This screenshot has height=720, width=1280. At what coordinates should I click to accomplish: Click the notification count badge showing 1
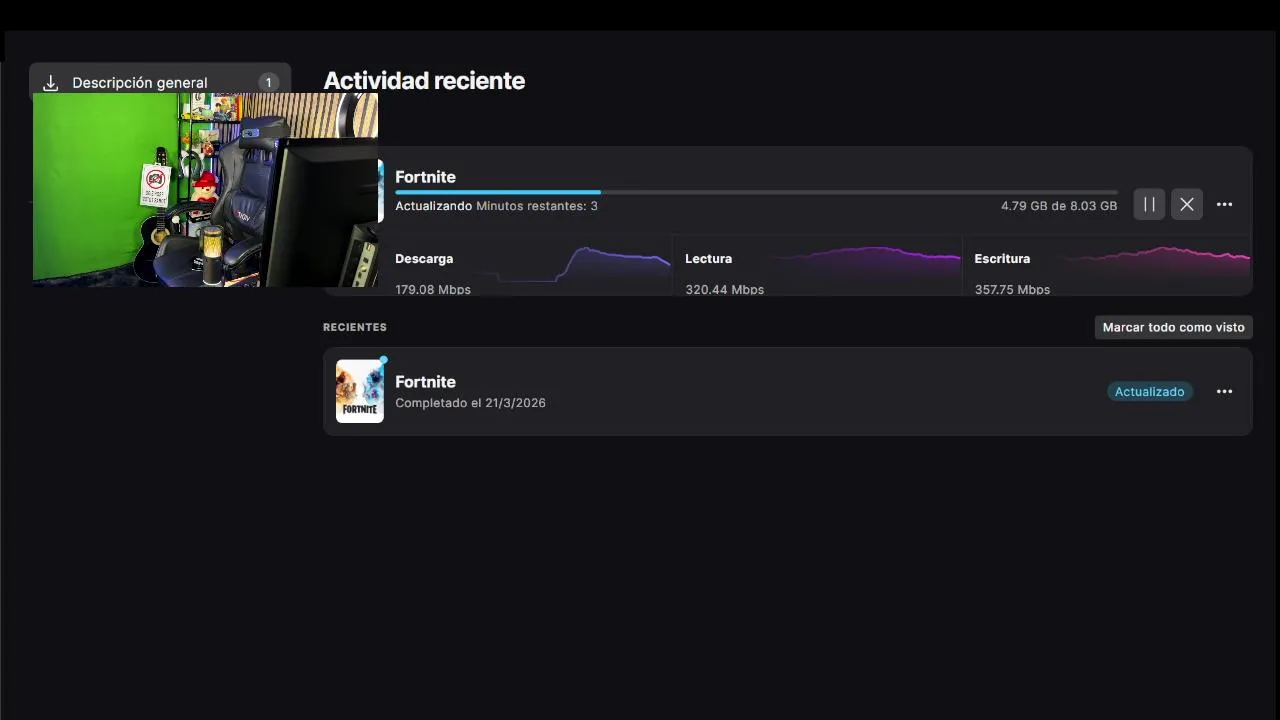267,82
